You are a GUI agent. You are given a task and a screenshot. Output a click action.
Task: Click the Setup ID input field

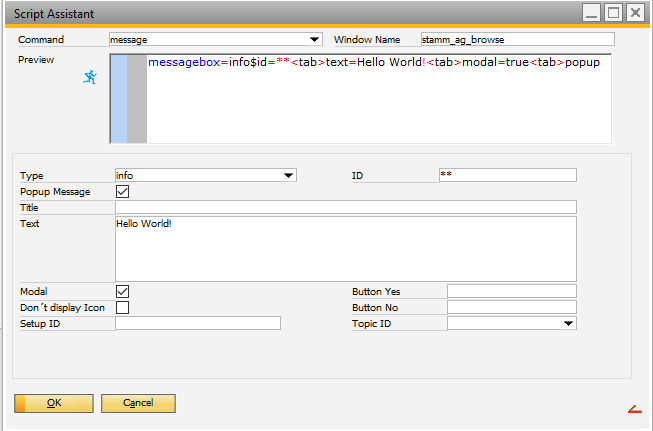(198, 324)
